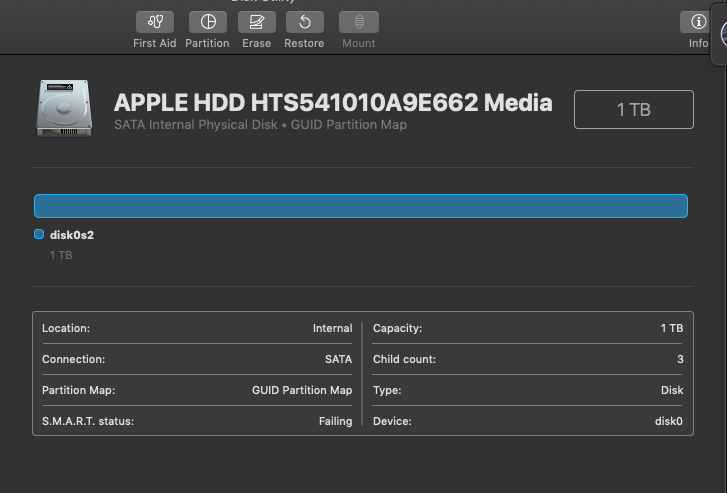
Task: Select the blue disk0s2 partition bar
Action: point(361,206)
